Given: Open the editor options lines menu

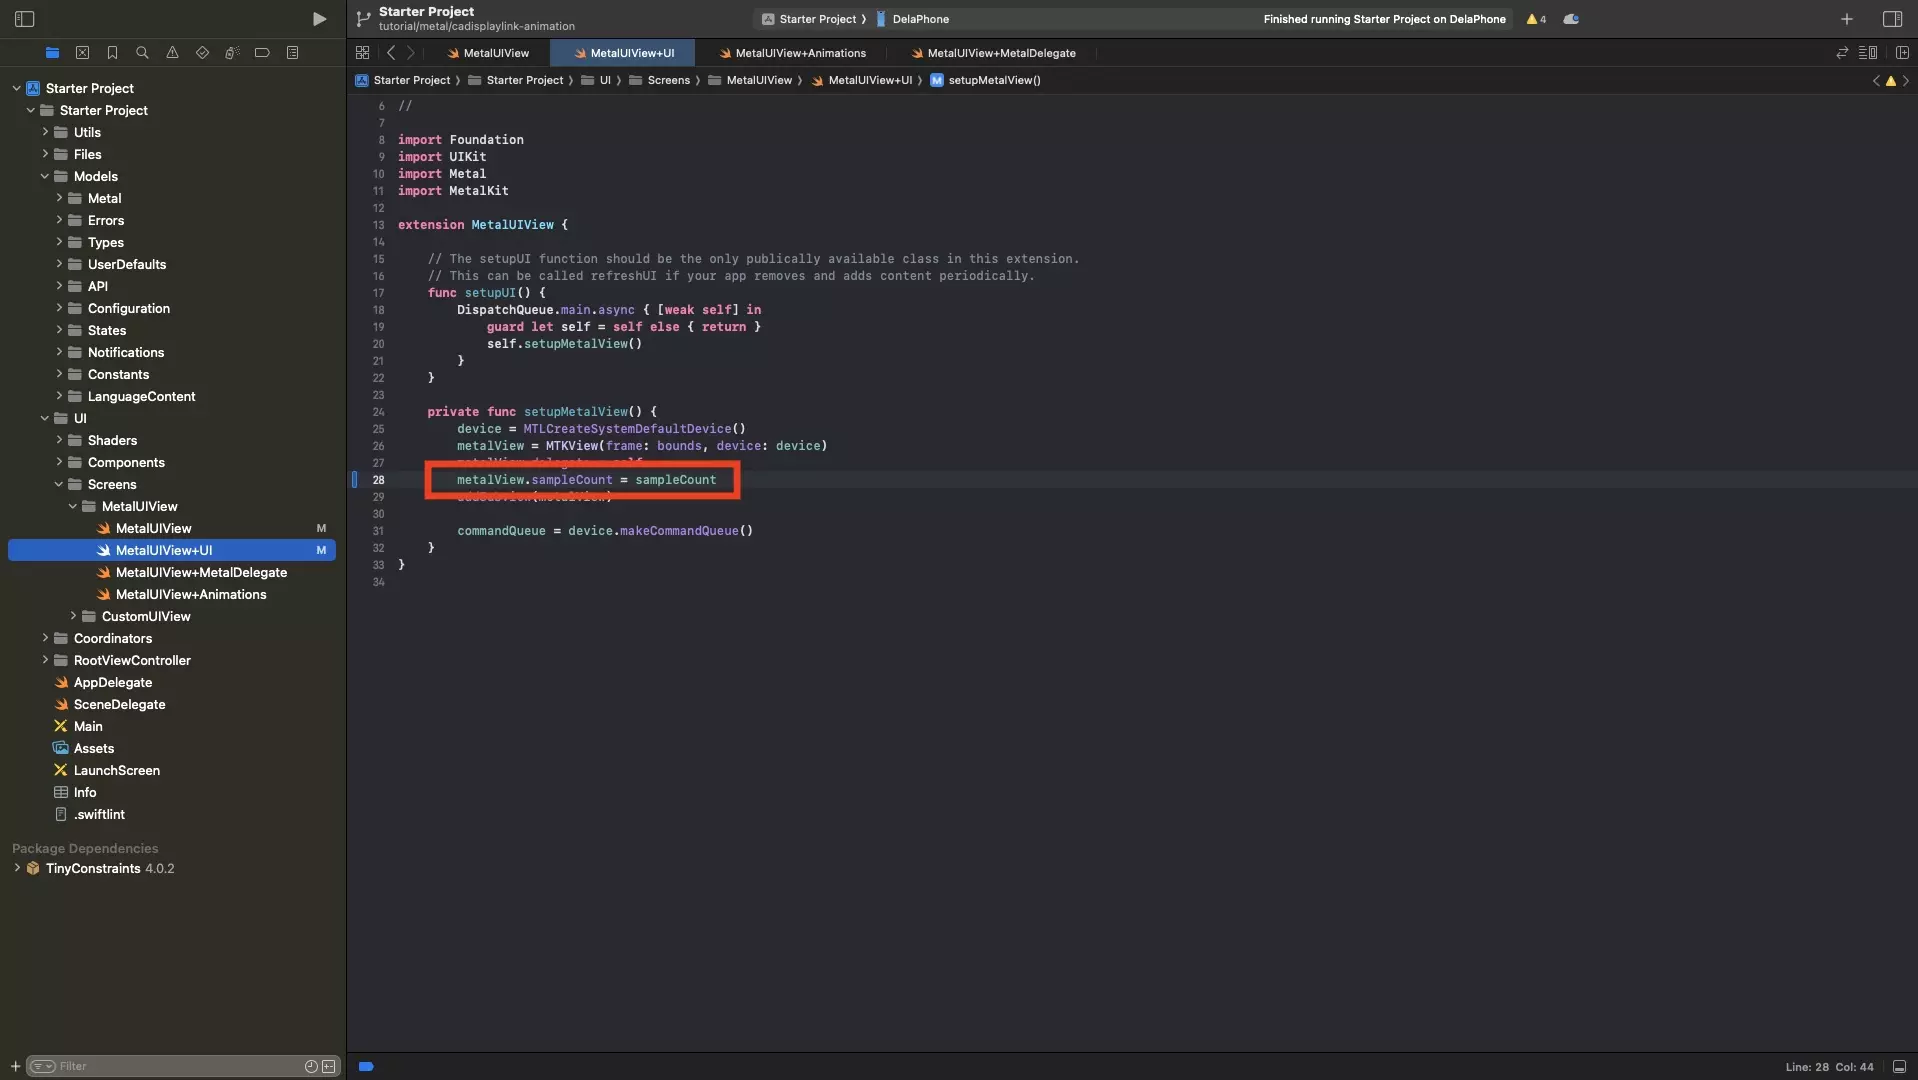Looking at the screenshot, I should pyautogui.click(x=1867, y=53).
